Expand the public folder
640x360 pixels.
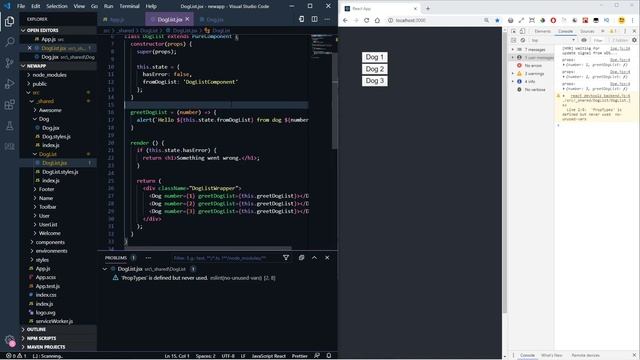pyautogui.click(x=40, y=84)
